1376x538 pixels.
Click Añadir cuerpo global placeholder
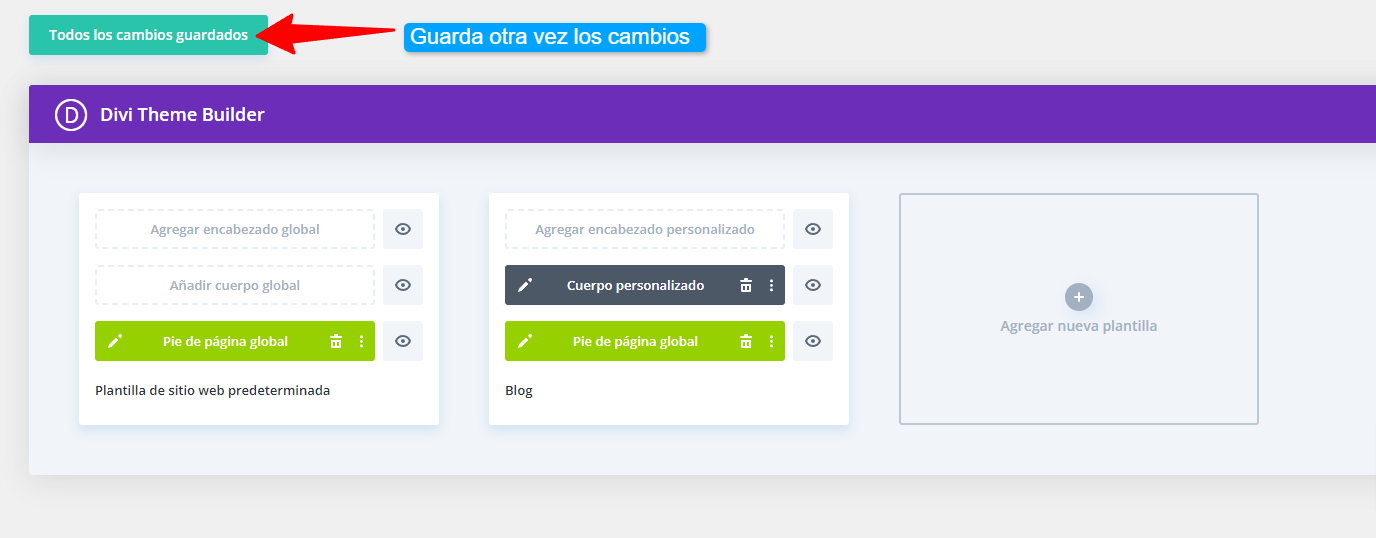[x=235, y=285]
